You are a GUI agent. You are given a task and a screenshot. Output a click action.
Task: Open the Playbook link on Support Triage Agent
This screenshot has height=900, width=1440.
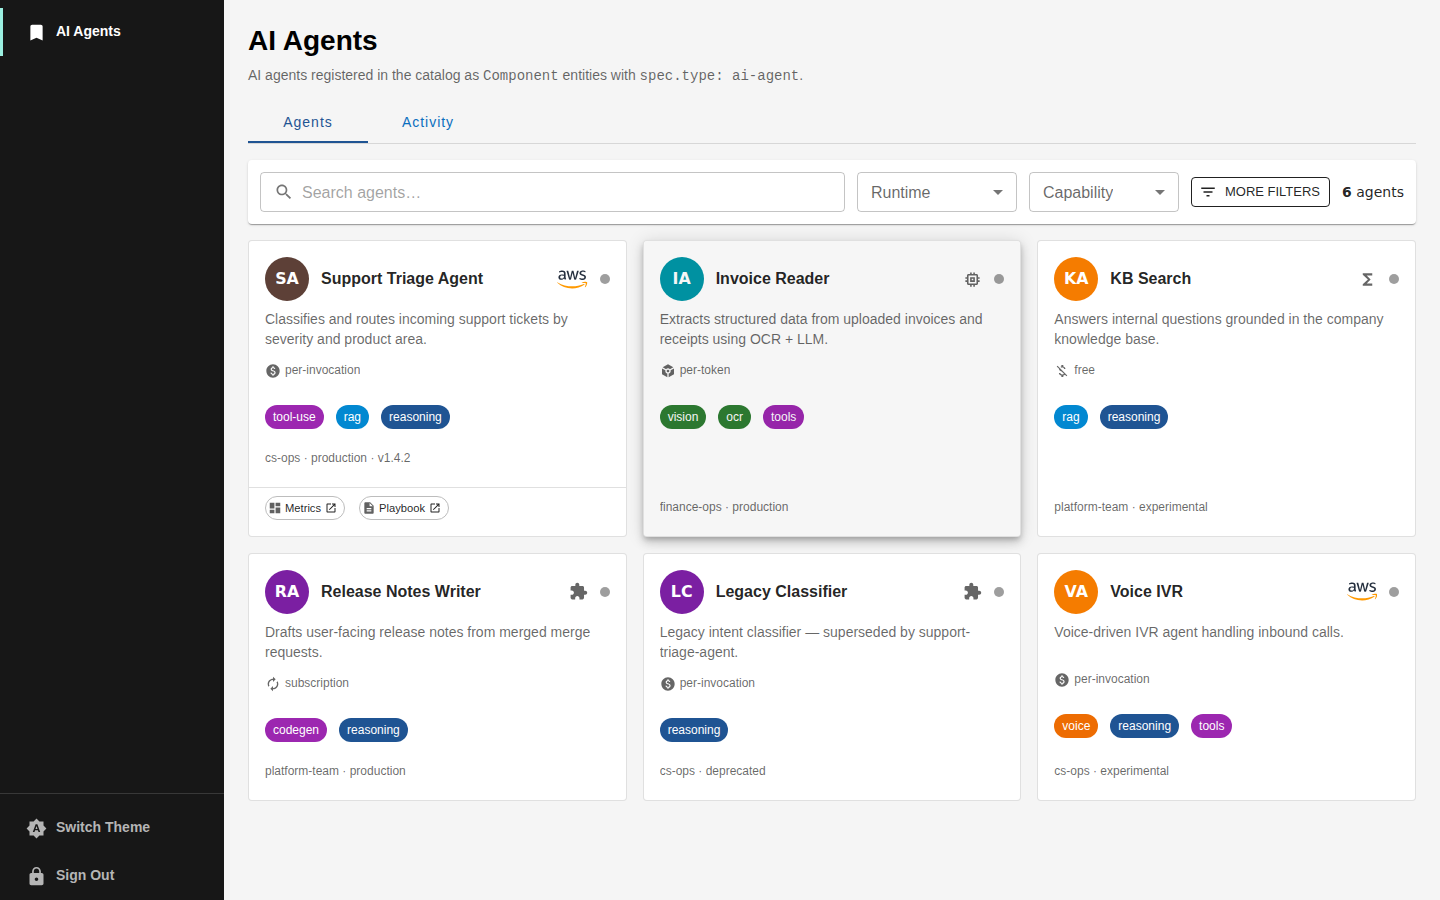point(404,508)
